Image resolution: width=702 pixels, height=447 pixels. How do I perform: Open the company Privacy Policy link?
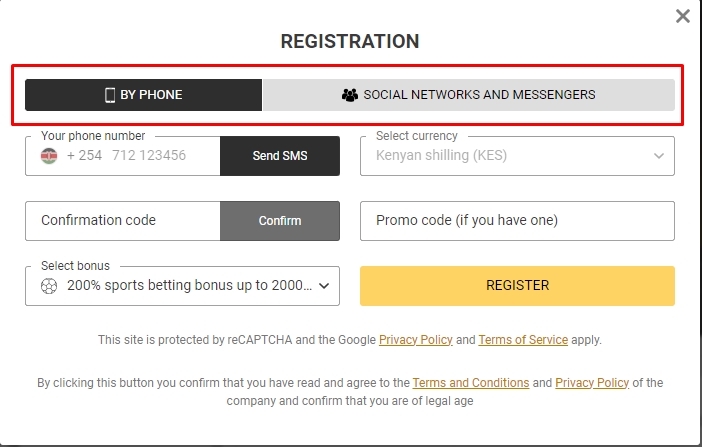(x=592, y=383)
